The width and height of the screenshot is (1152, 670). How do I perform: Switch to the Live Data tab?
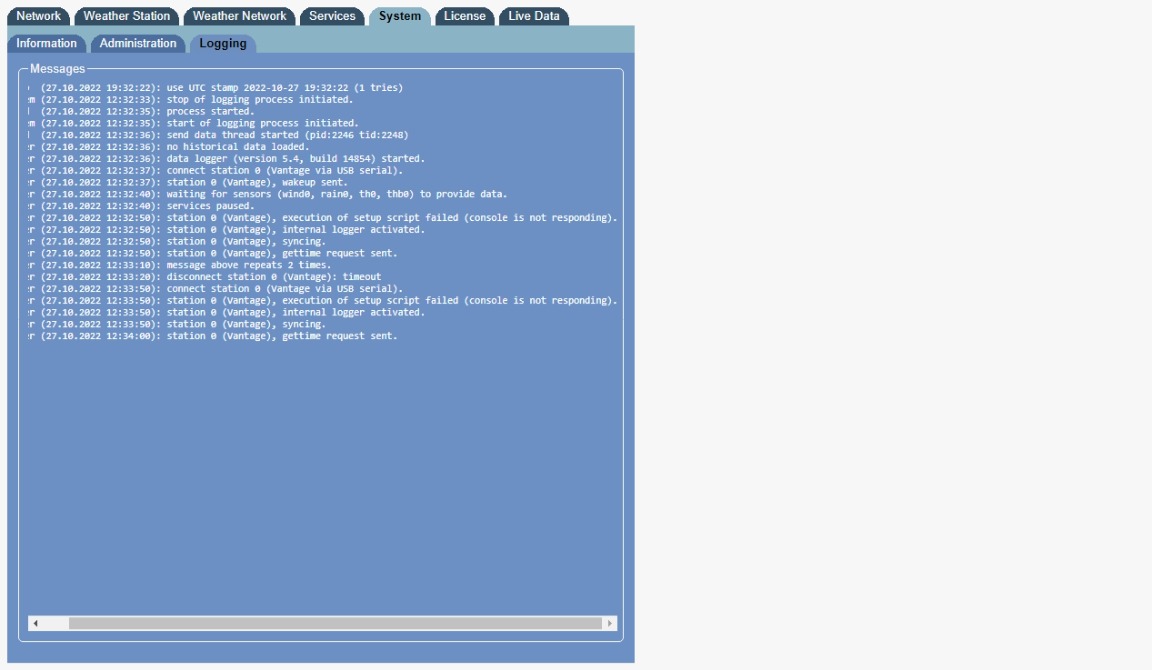(x=534, y=16)
